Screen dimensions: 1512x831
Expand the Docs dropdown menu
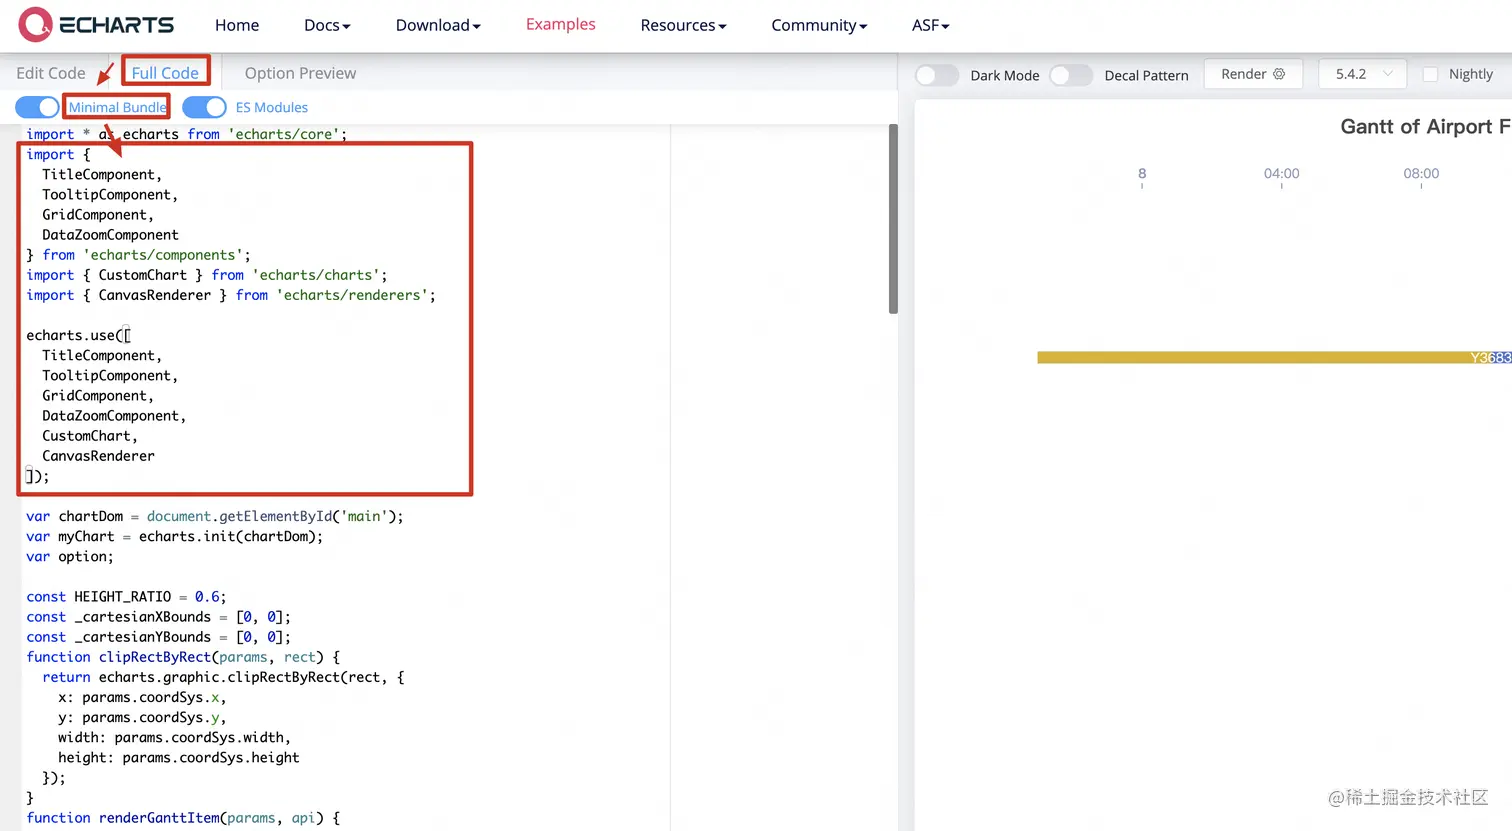(327, 25)
